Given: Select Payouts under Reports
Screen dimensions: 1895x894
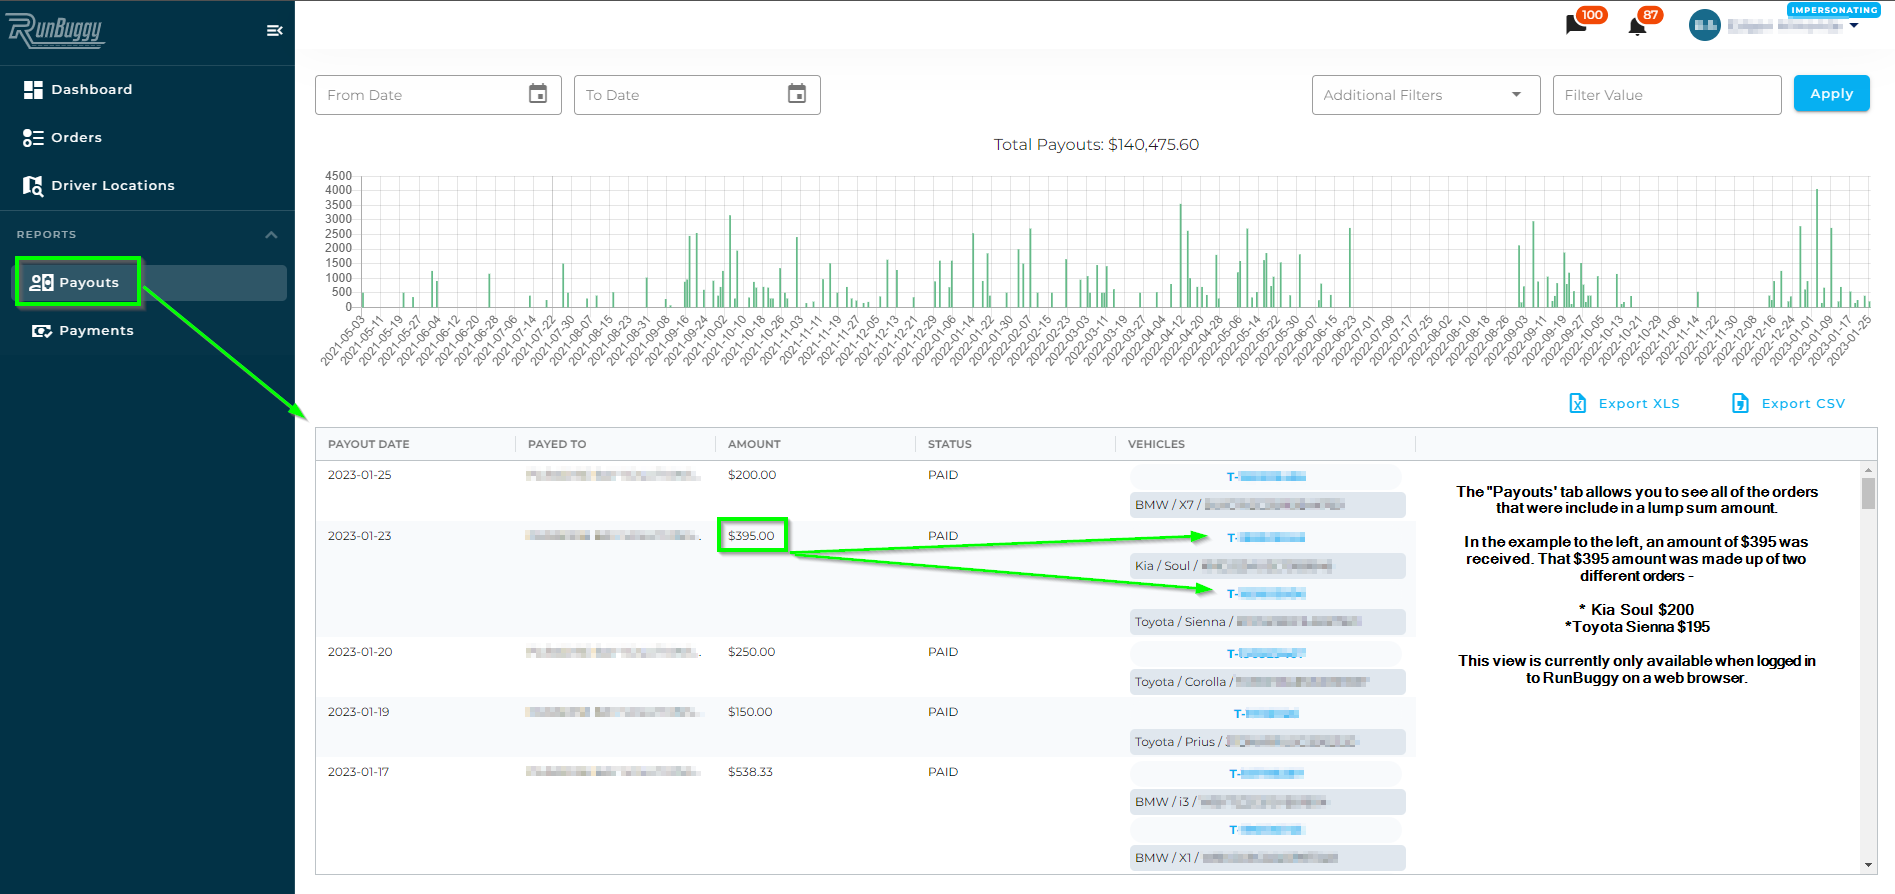Looking at the screenshot, I should (x=151, y=283).
